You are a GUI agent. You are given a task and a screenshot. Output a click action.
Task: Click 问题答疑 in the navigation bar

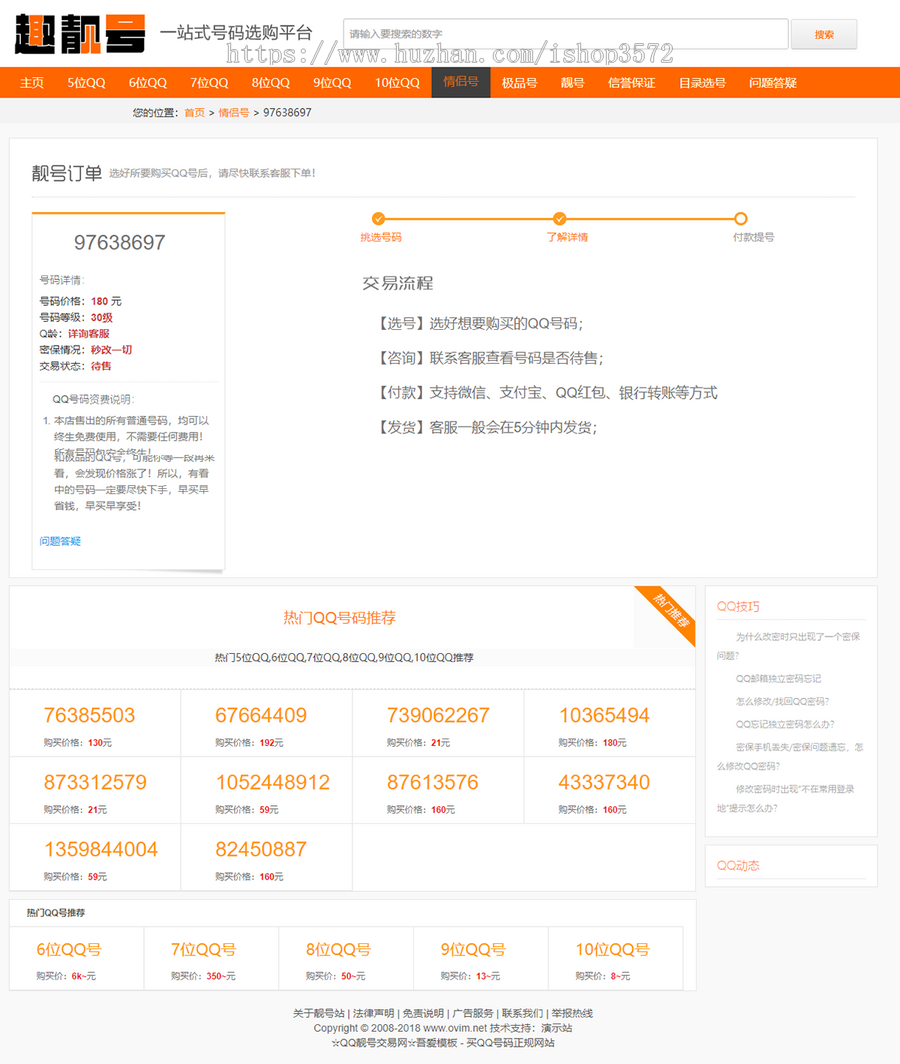772,83
